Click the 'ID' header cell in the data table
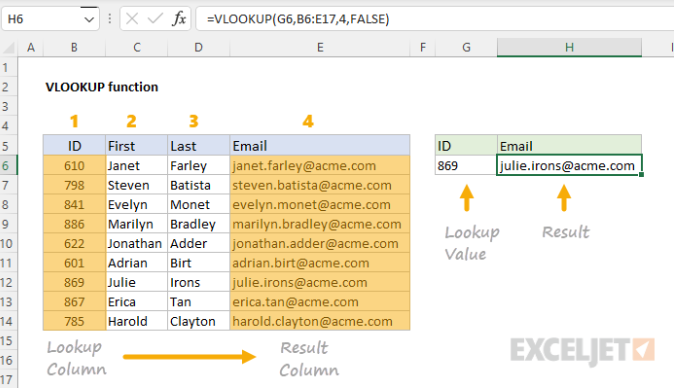 [x=74, y=146]
